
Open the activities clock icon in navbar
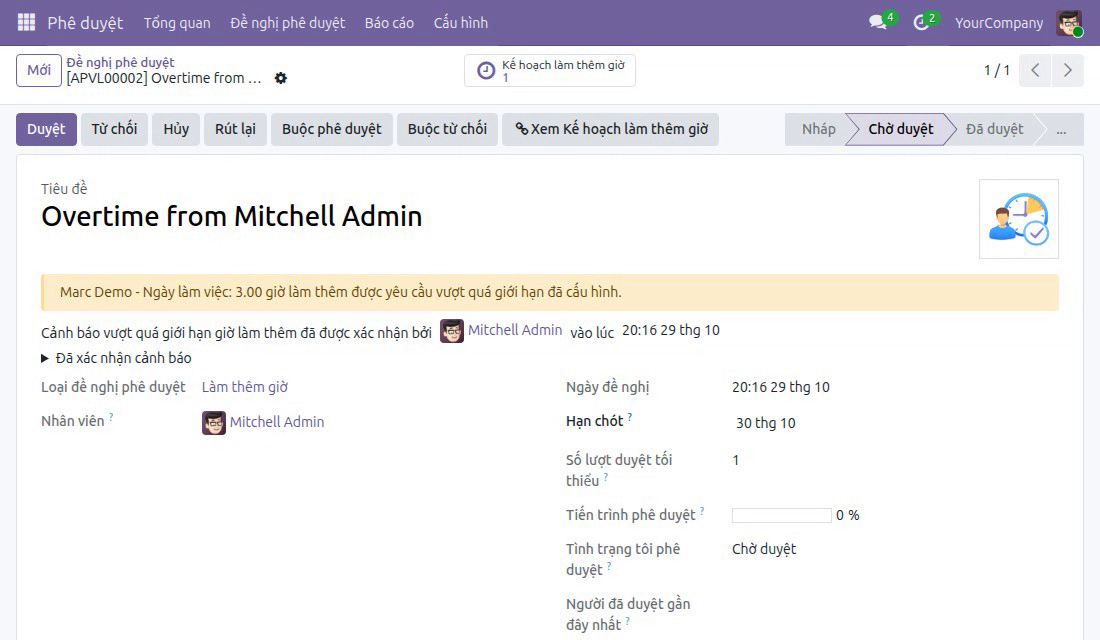[x=921, y=22]
